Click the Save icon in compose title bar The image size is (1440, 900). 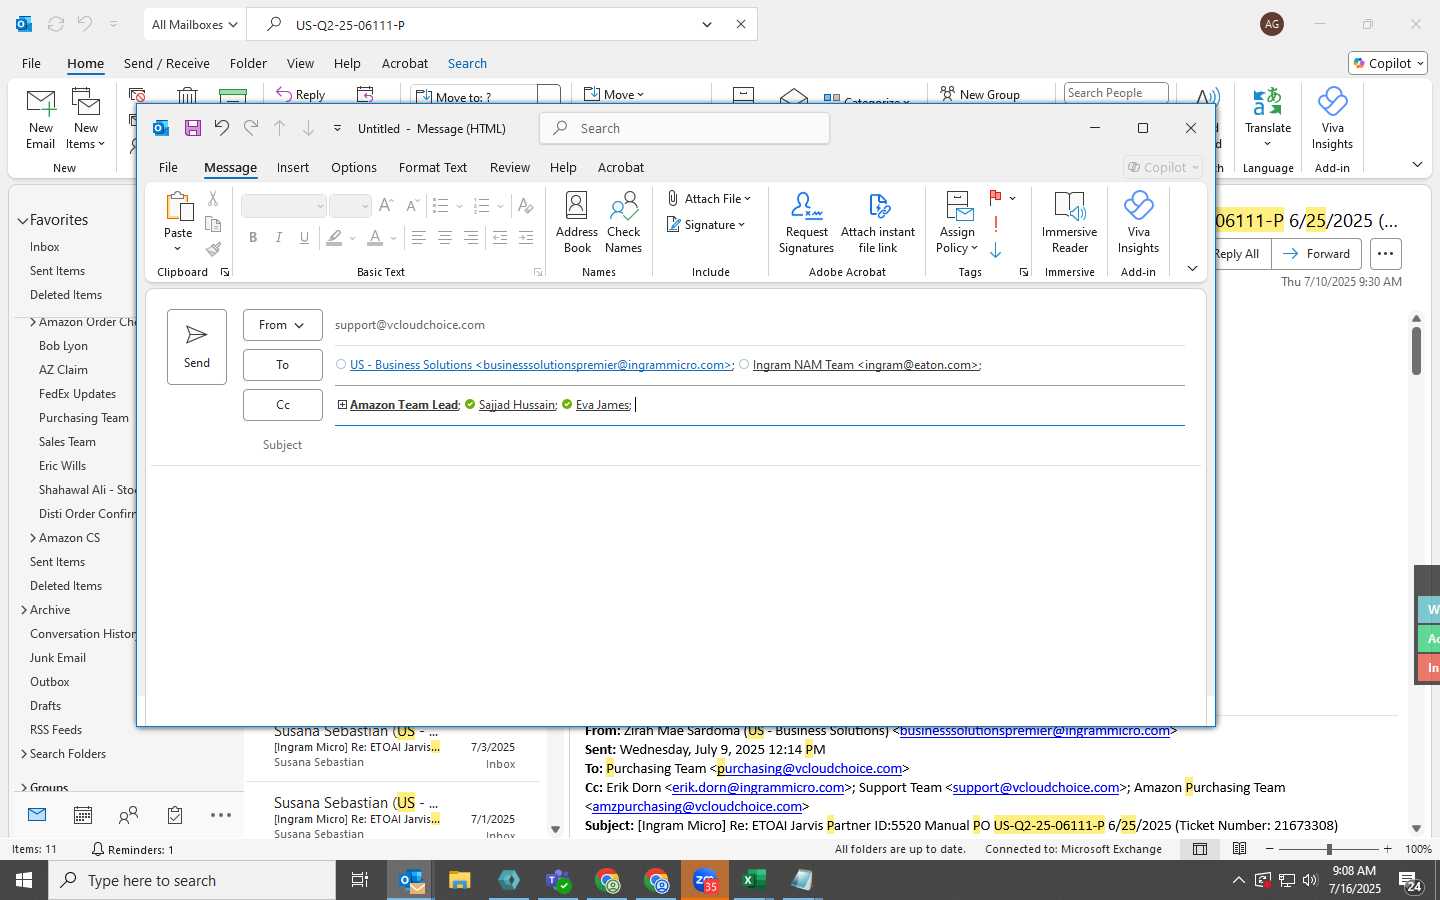pyautogui.click(x=193, y=128)
